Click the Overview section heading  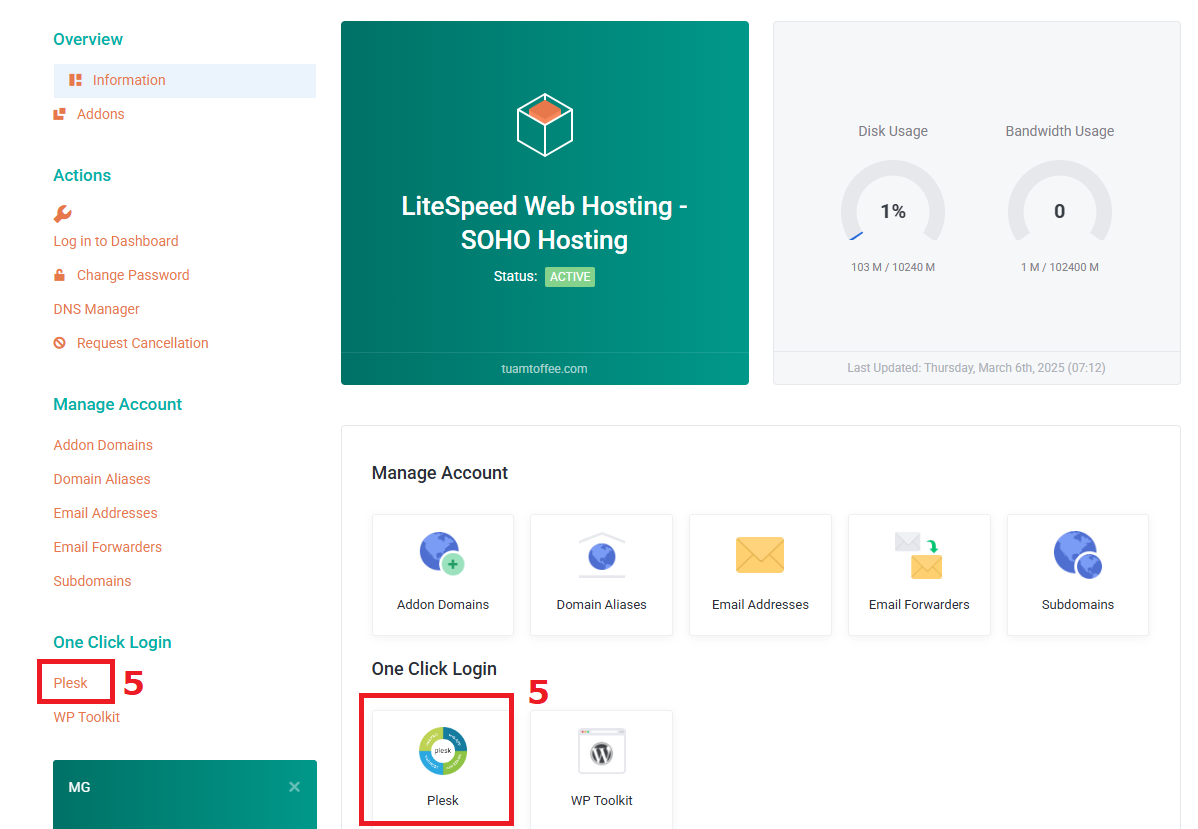(x=88, y=40)
